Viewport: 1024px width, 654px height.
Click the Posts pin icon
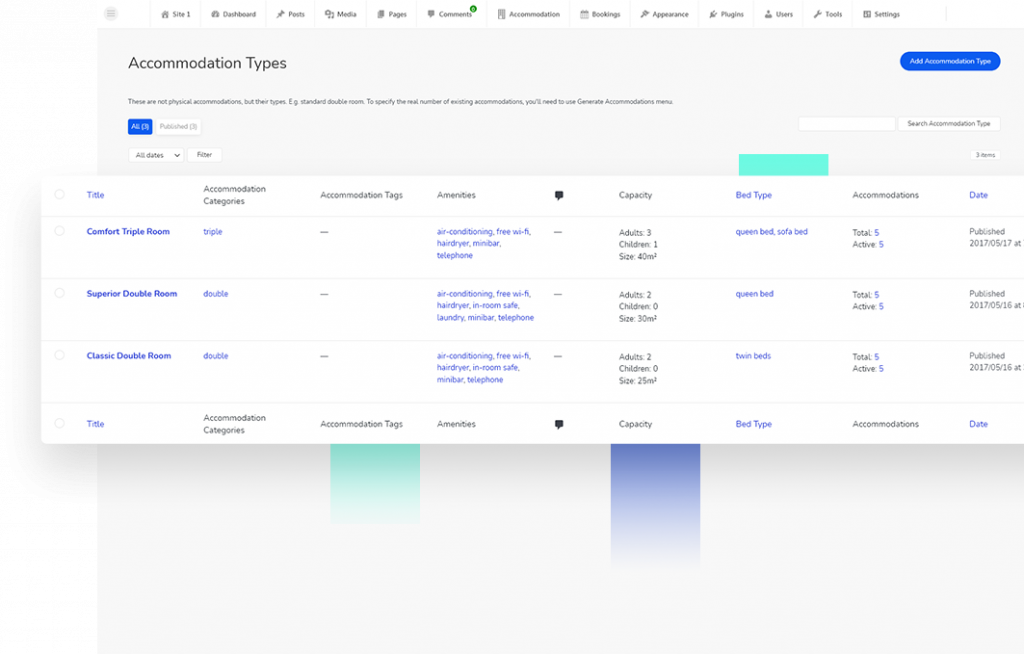click(281, 14)
